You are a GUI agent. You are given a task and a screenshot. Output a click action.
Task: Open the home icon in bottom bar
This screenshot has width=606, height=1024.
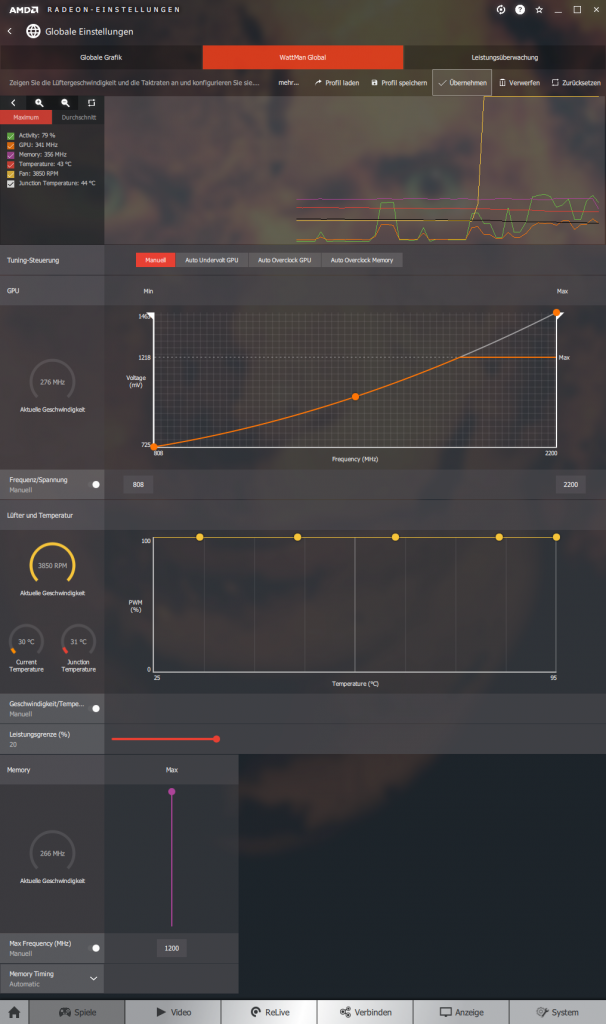click(14, 1012)
